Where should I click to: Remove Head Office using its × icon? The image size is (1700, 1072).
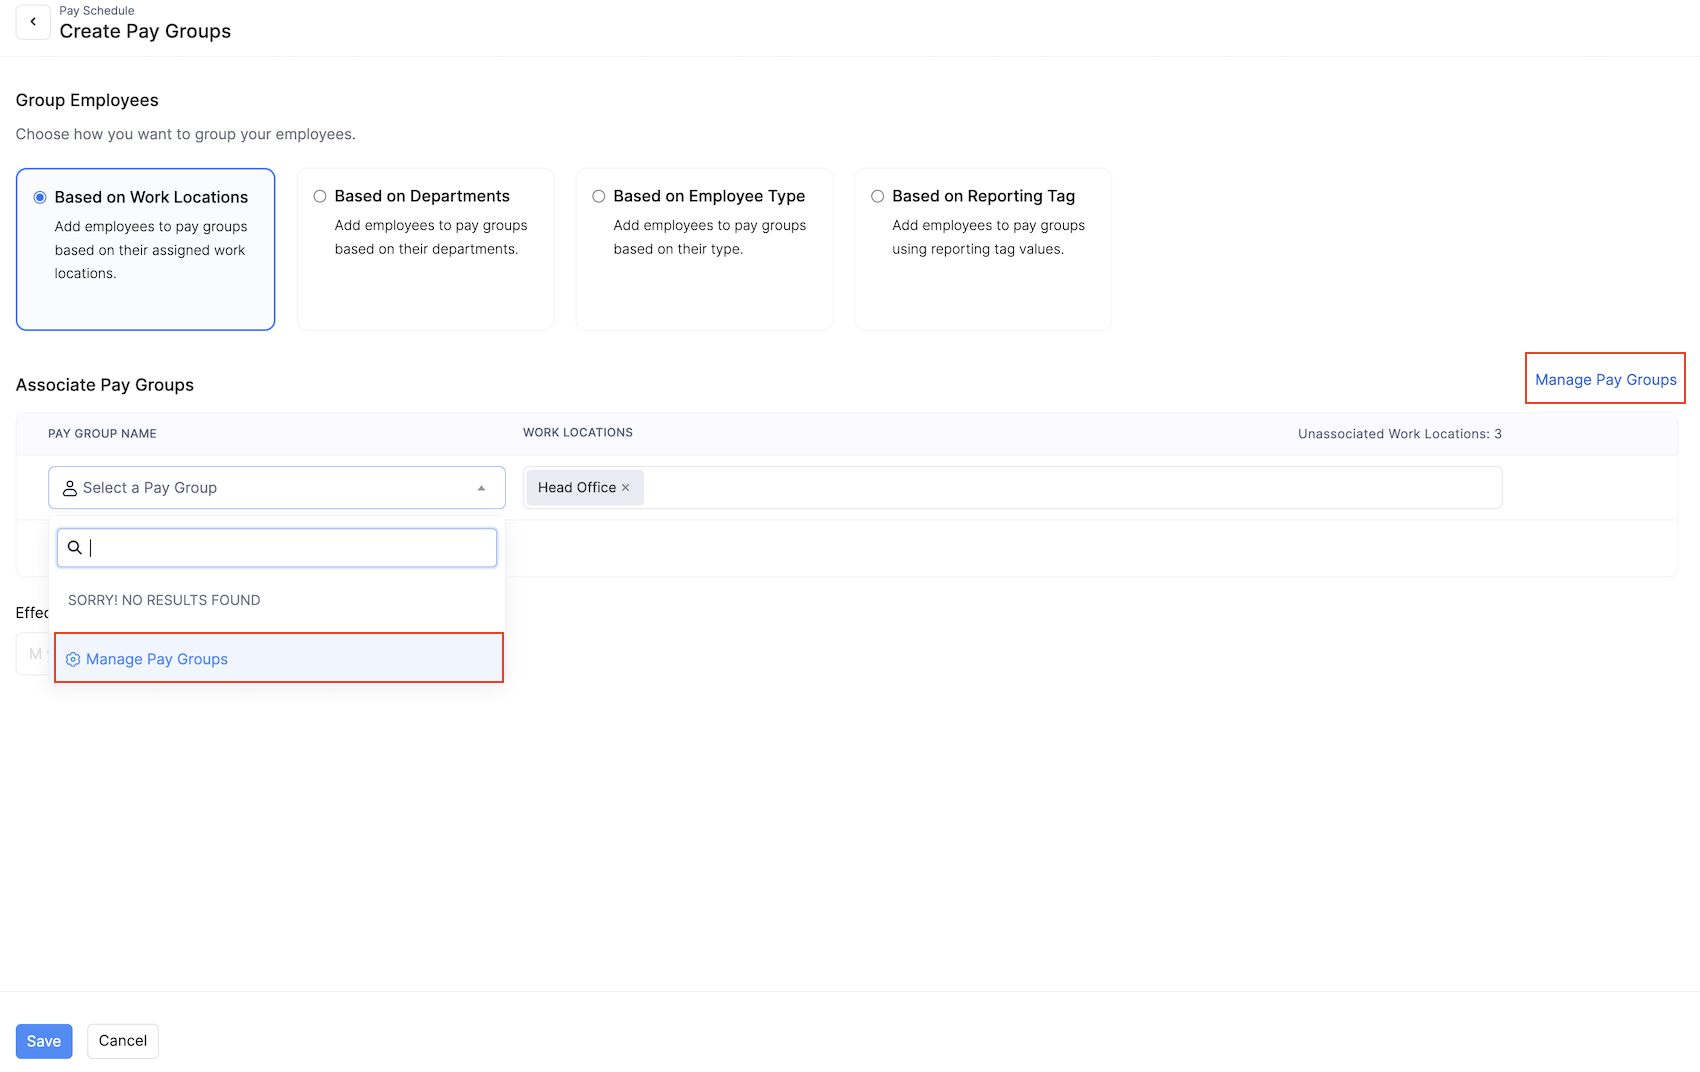(x=626, y=487)
